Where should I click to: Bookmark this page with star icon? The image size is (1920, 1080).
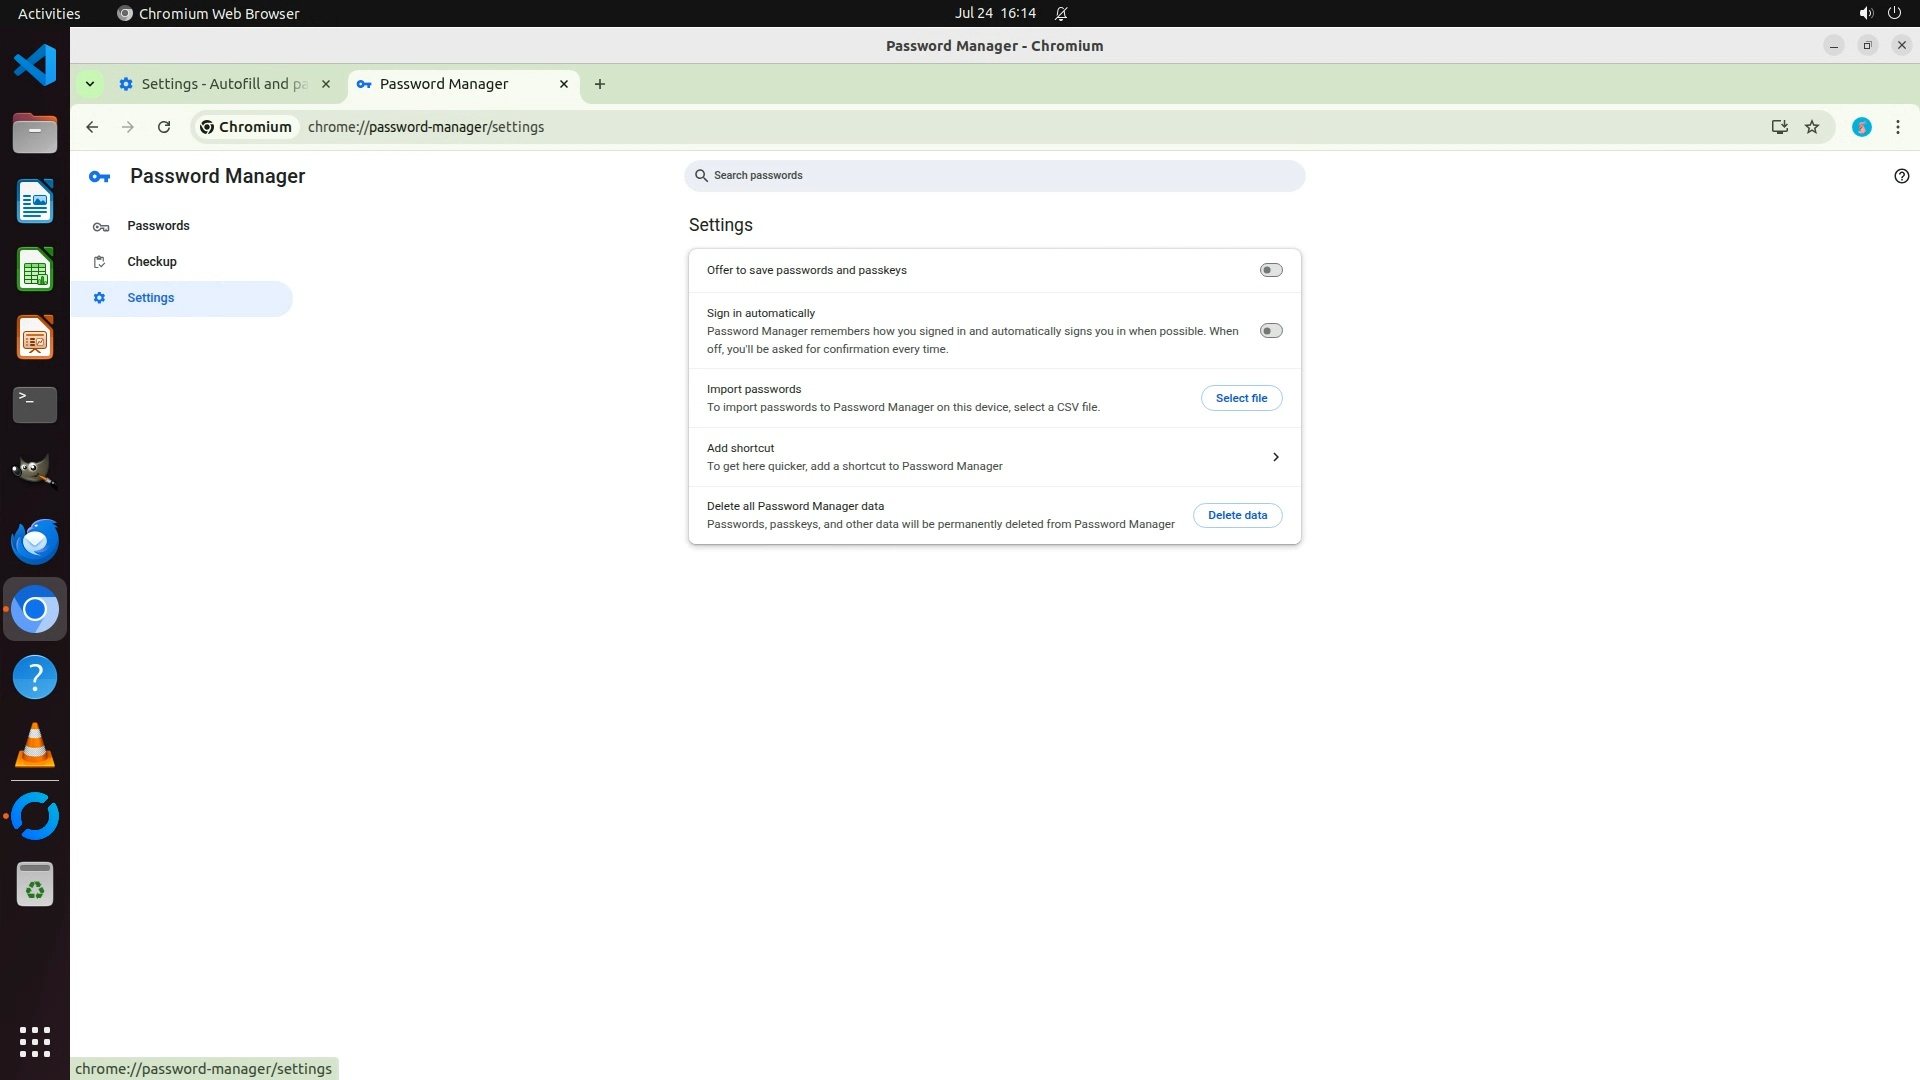(1812, 127)
